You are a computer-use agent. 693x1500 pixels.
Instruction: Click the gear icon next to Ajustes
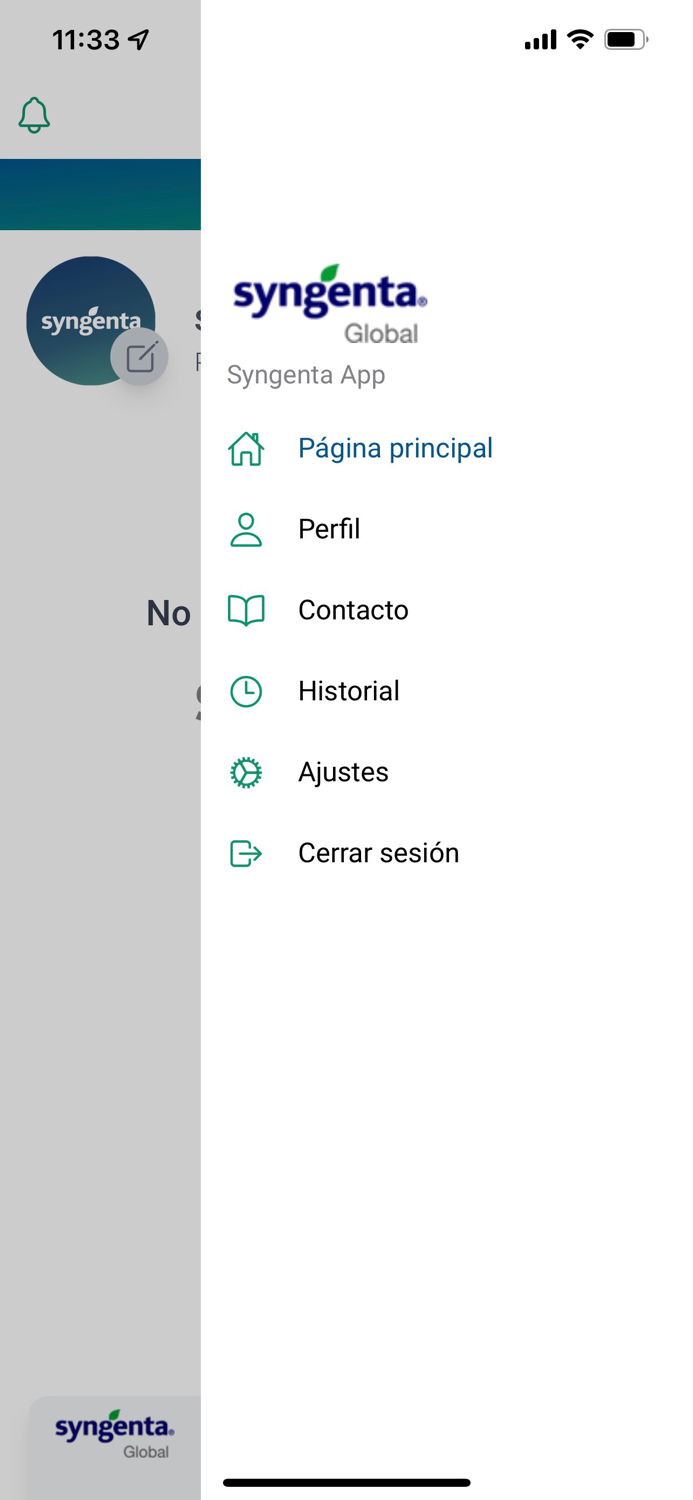(245, 772)
